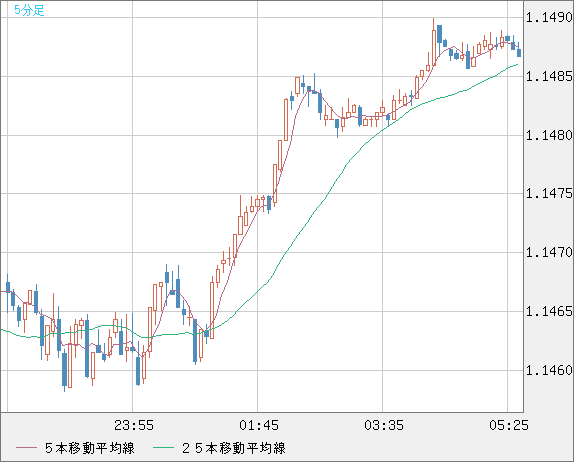Screen dimensions: 574x462
Task: Click the 25本移動平均線 legend text
Action: click(234, 448)
